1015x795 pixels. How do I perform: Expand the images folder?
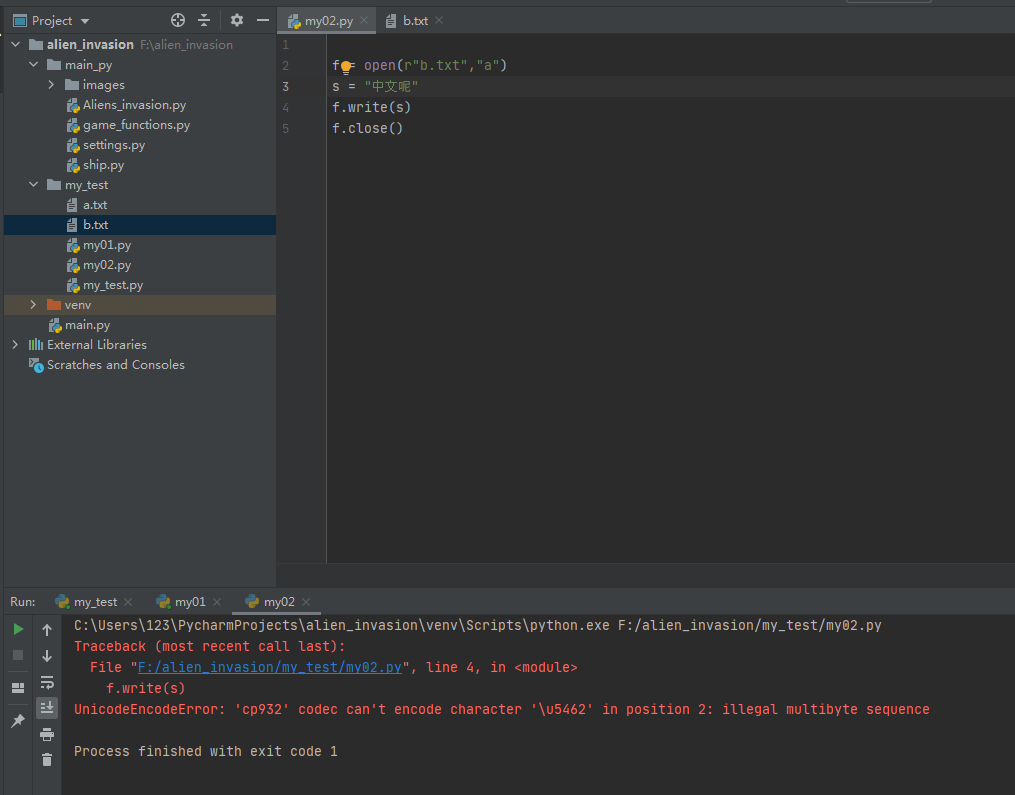tap(51, 85)
